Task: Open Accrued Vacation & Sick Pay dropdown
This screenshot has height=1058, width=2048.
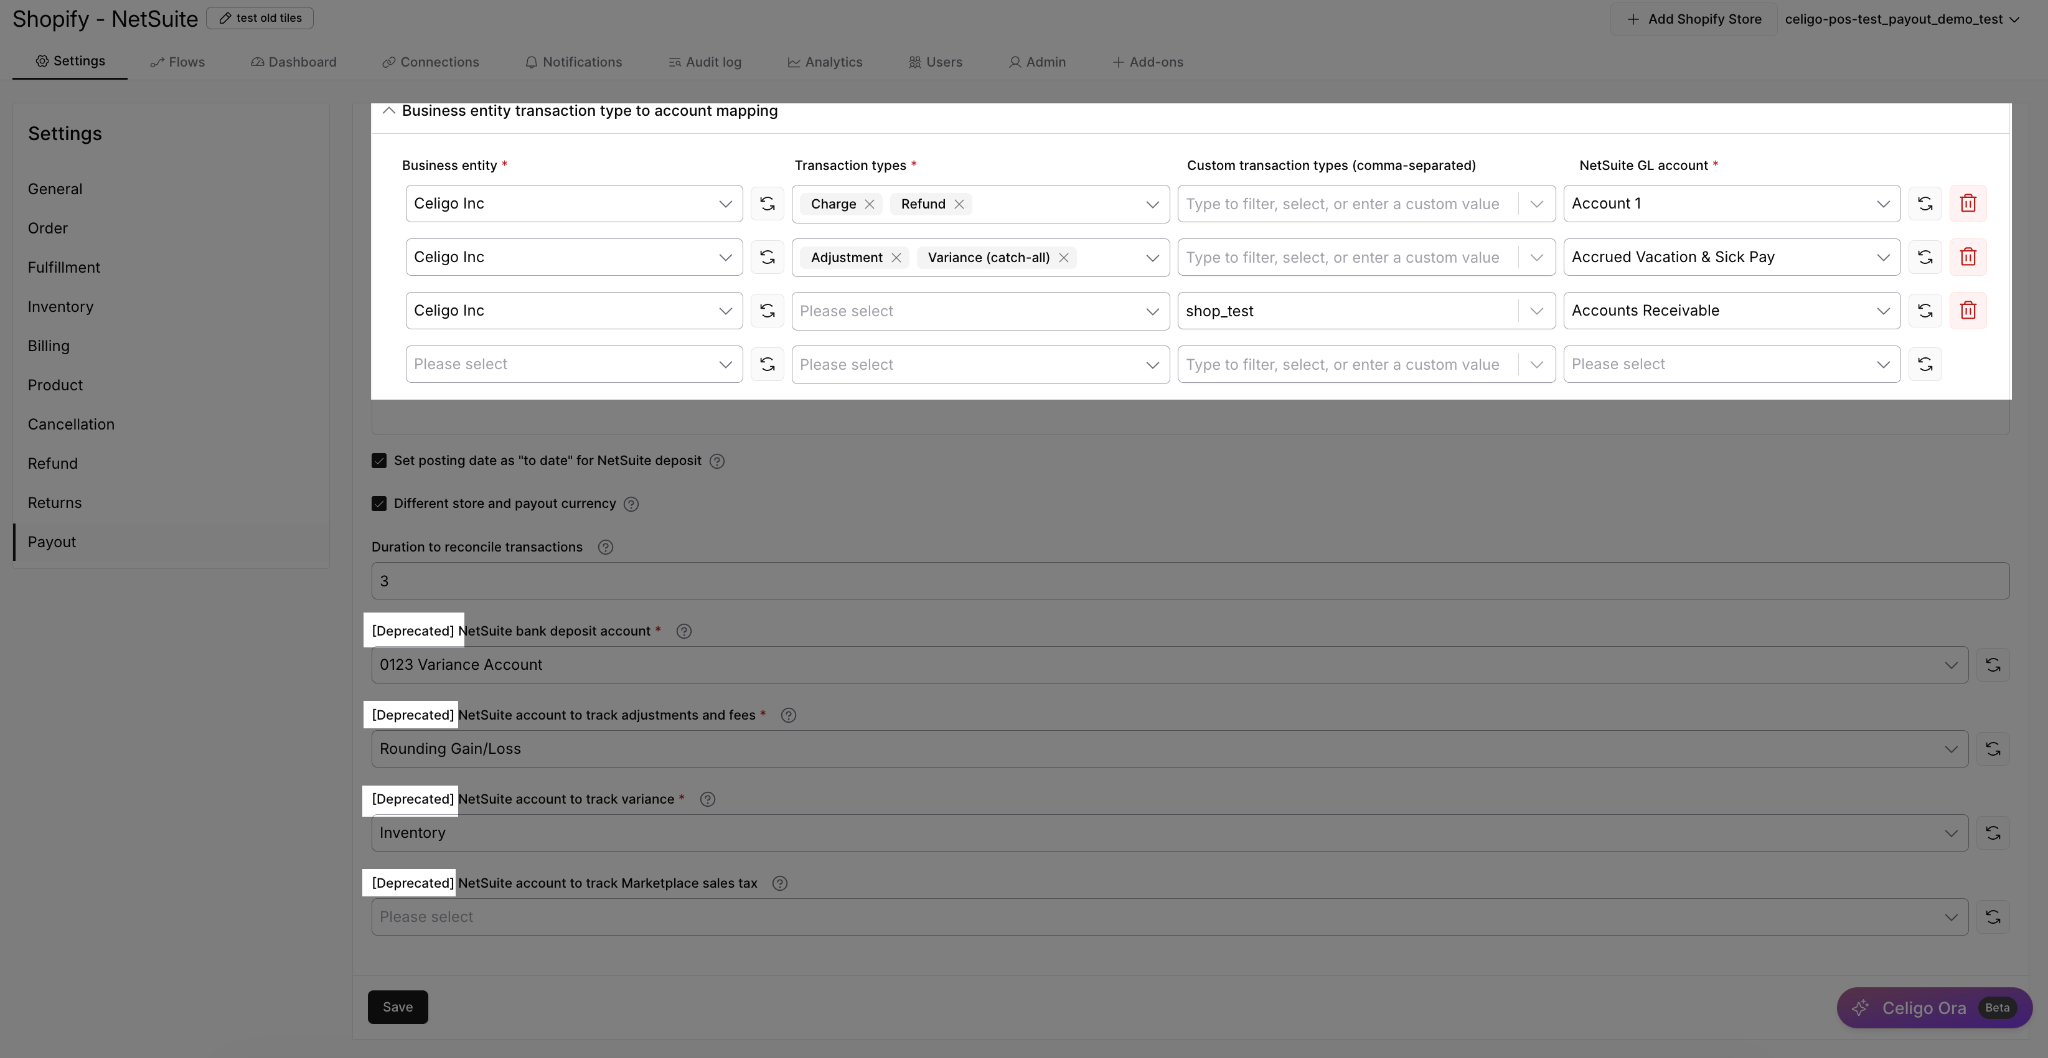Action: point(1731,257)
